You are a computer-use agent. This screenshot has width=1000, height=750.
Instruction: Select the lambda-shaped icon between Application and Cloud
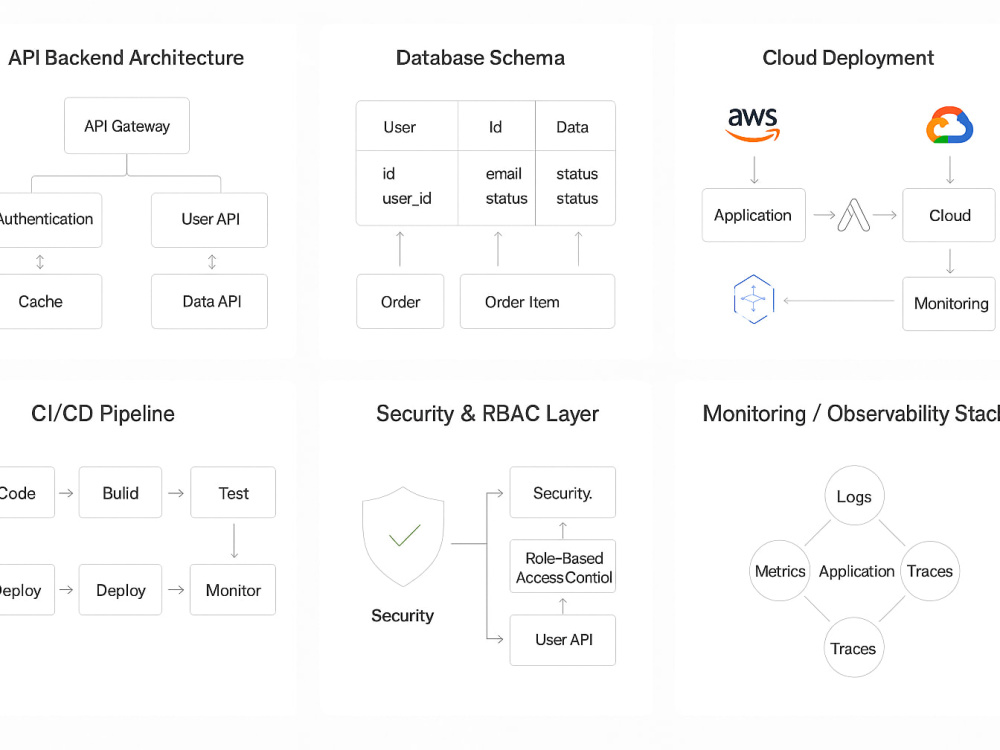pyautogui.click(x=853, y=215)
